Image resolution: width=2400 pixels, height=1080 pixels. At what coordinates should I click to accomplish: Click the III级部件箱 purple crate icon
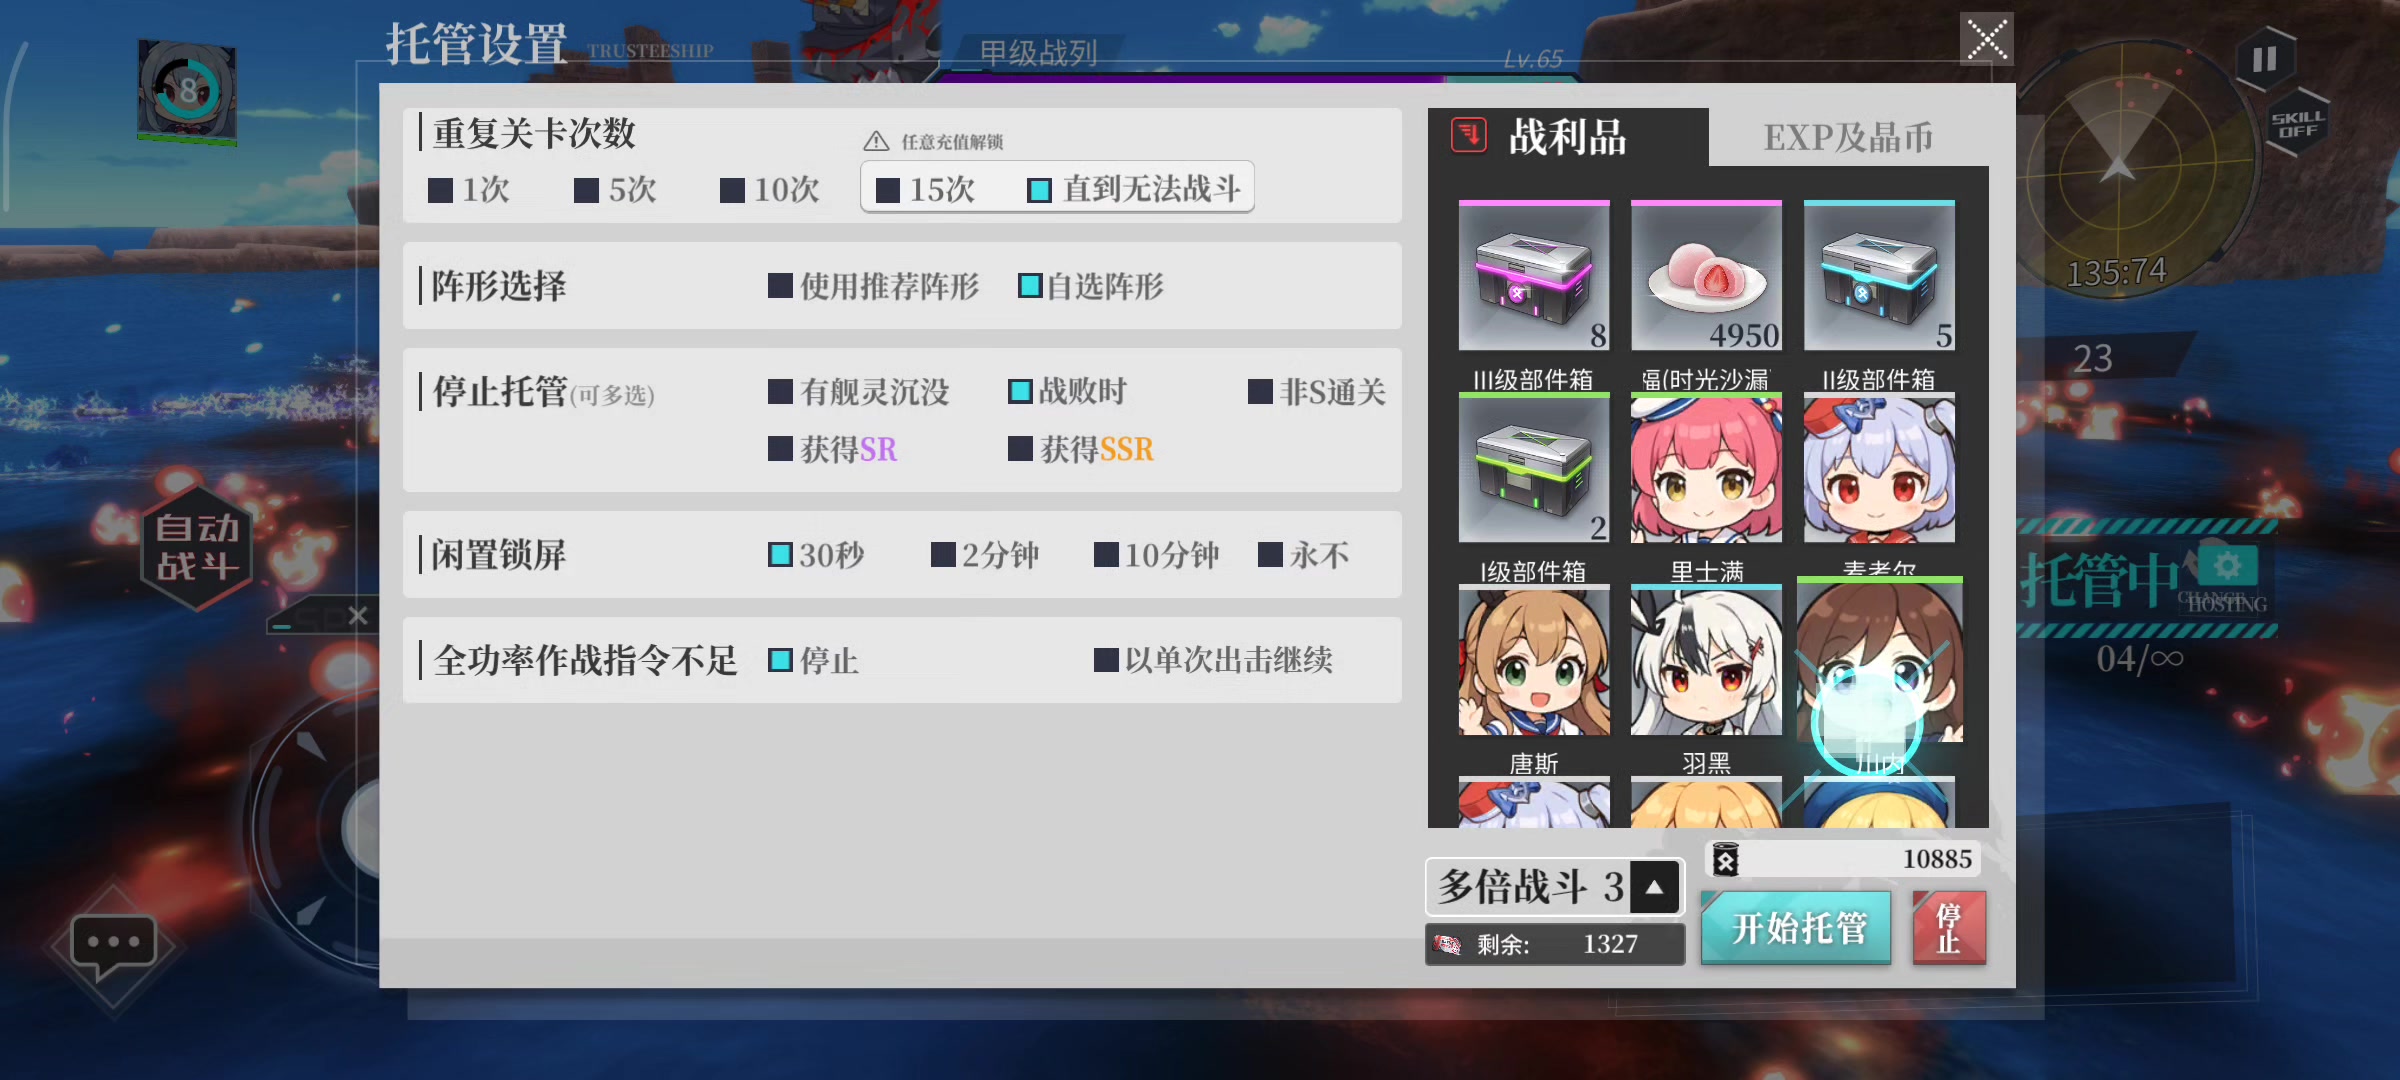click(1534, 276)
